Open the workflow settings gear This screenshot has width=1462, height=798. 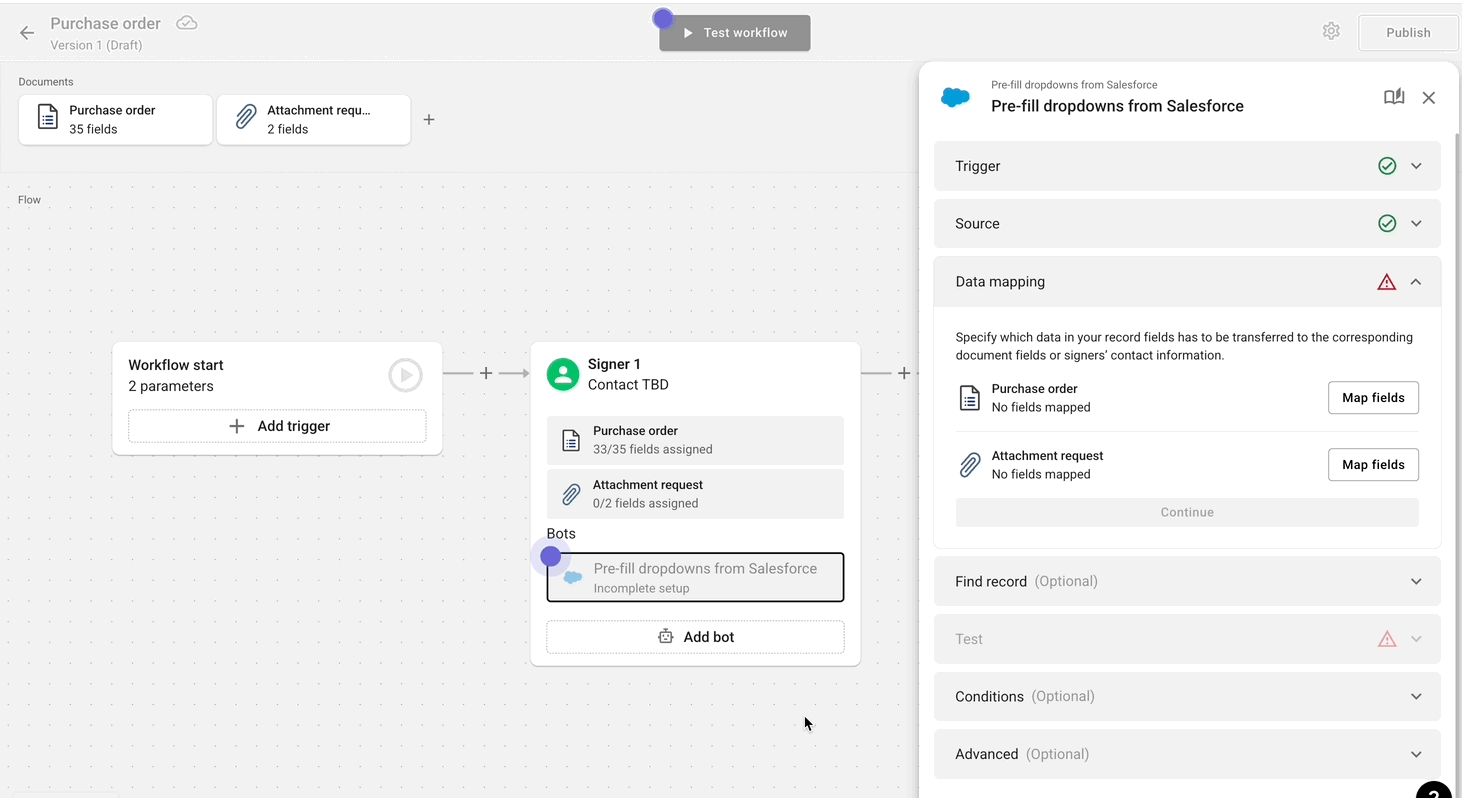pyautogui.click(x=1331, y=31)
